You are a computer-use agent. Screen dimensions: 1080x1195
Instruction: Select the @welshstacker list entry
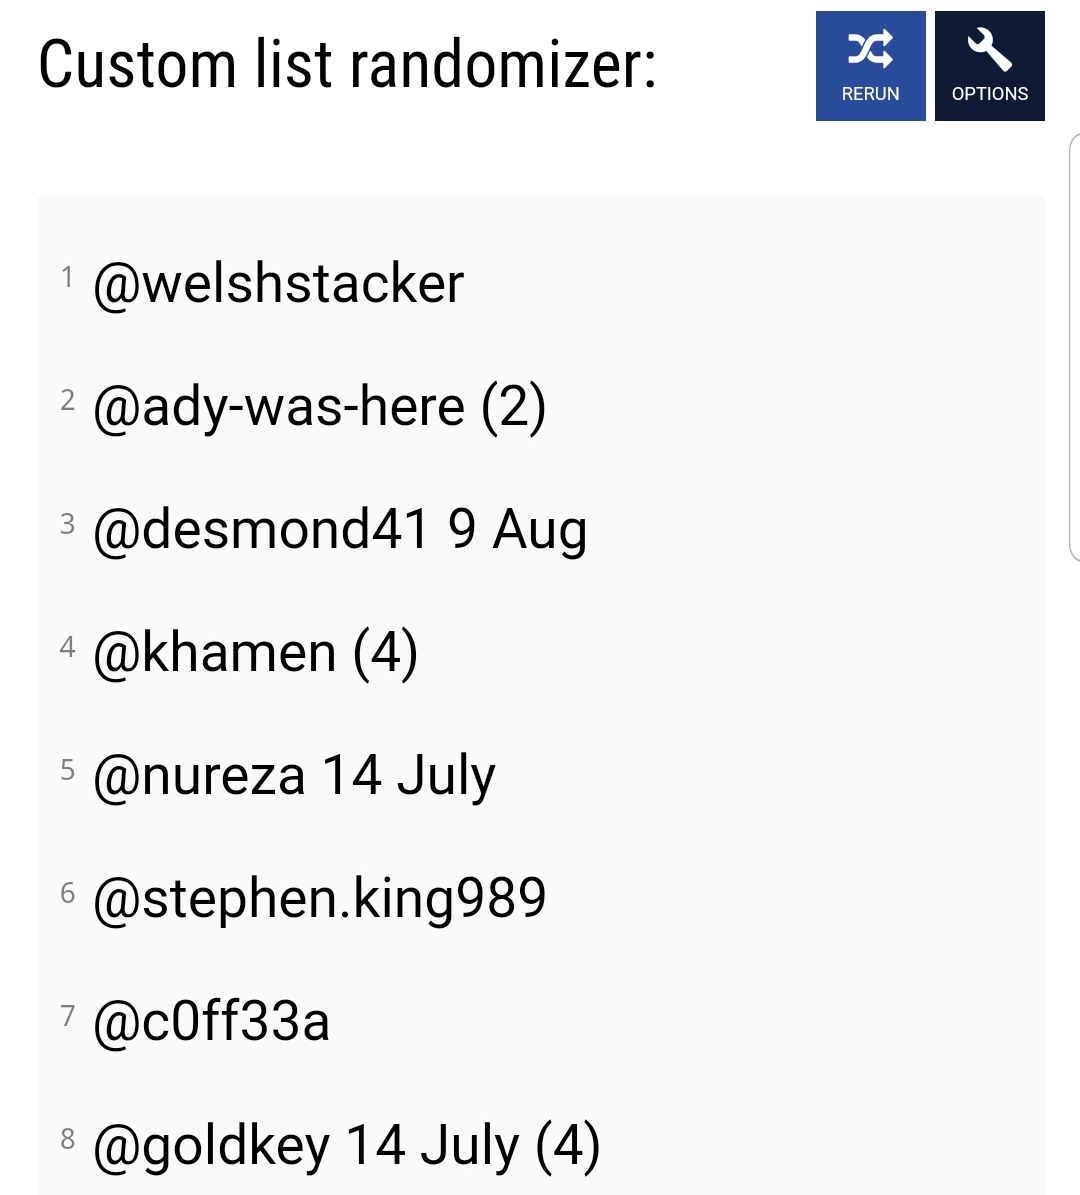pyautogui.click(x=278, y=284)
